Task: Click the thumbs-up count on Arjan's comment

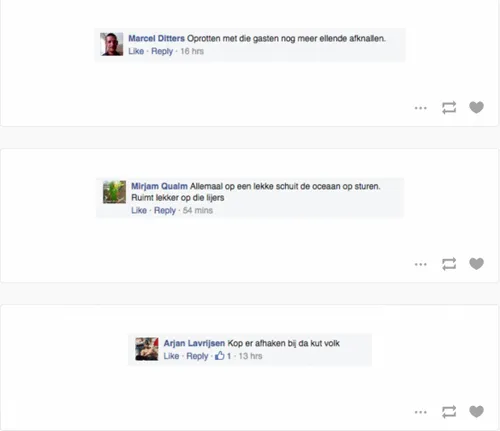Action: (x=223, y=356)
